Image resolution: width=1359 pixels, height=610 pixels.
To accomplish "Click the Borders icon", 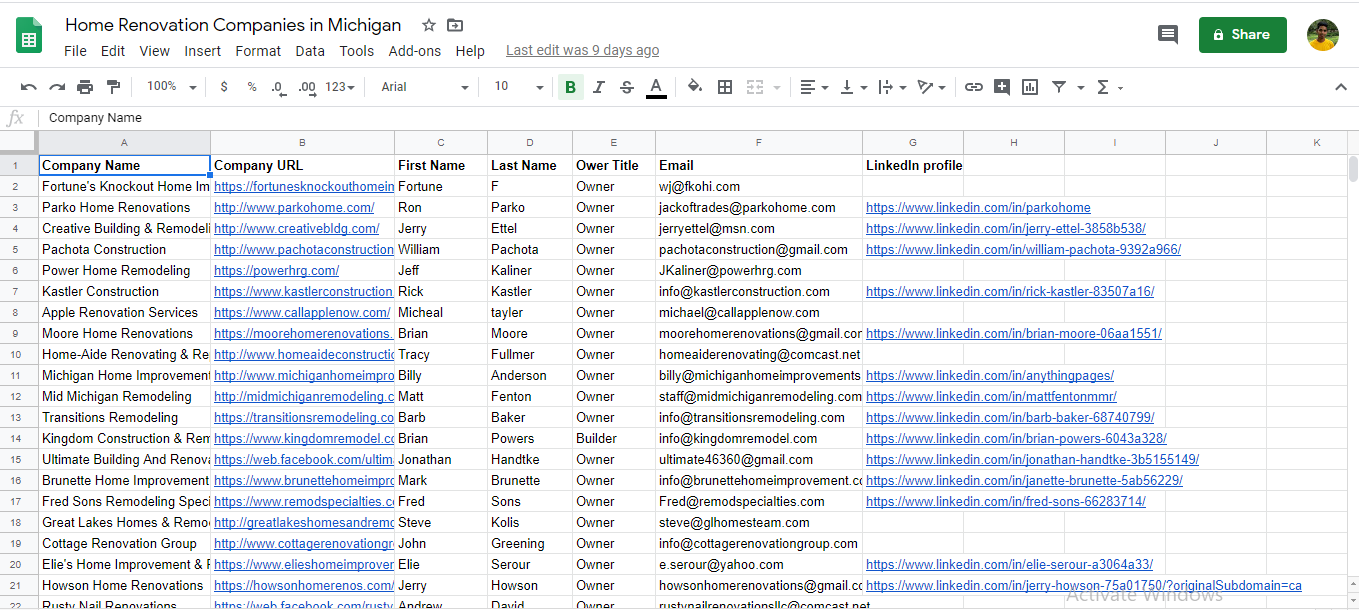I will tap(725, 87).
